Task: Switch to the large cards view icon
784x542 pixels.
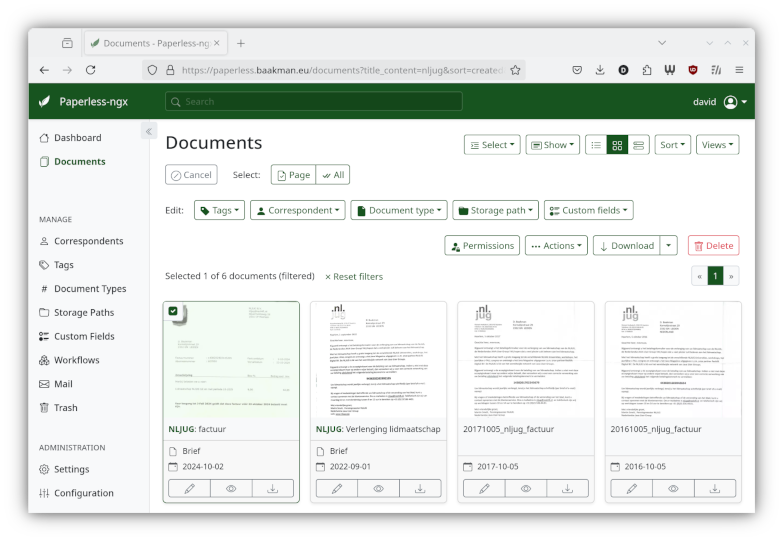Action: tap(639, 145)
